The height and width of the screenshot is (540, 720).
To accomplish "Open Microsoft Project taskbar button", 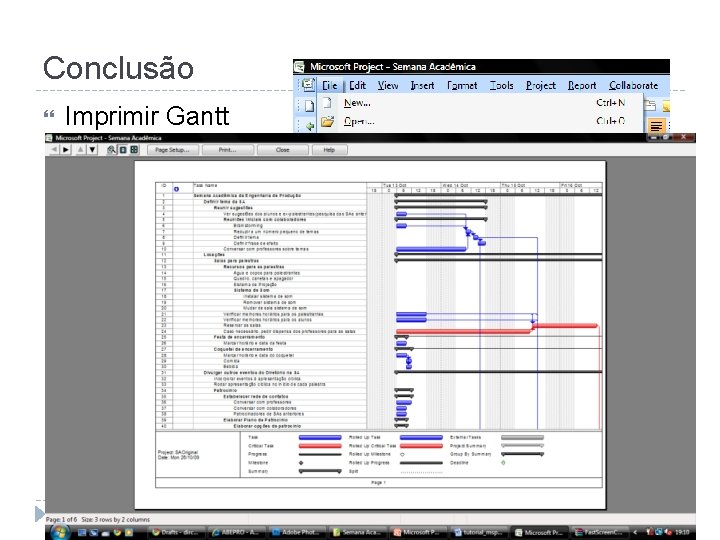I will tap(540, 533).
